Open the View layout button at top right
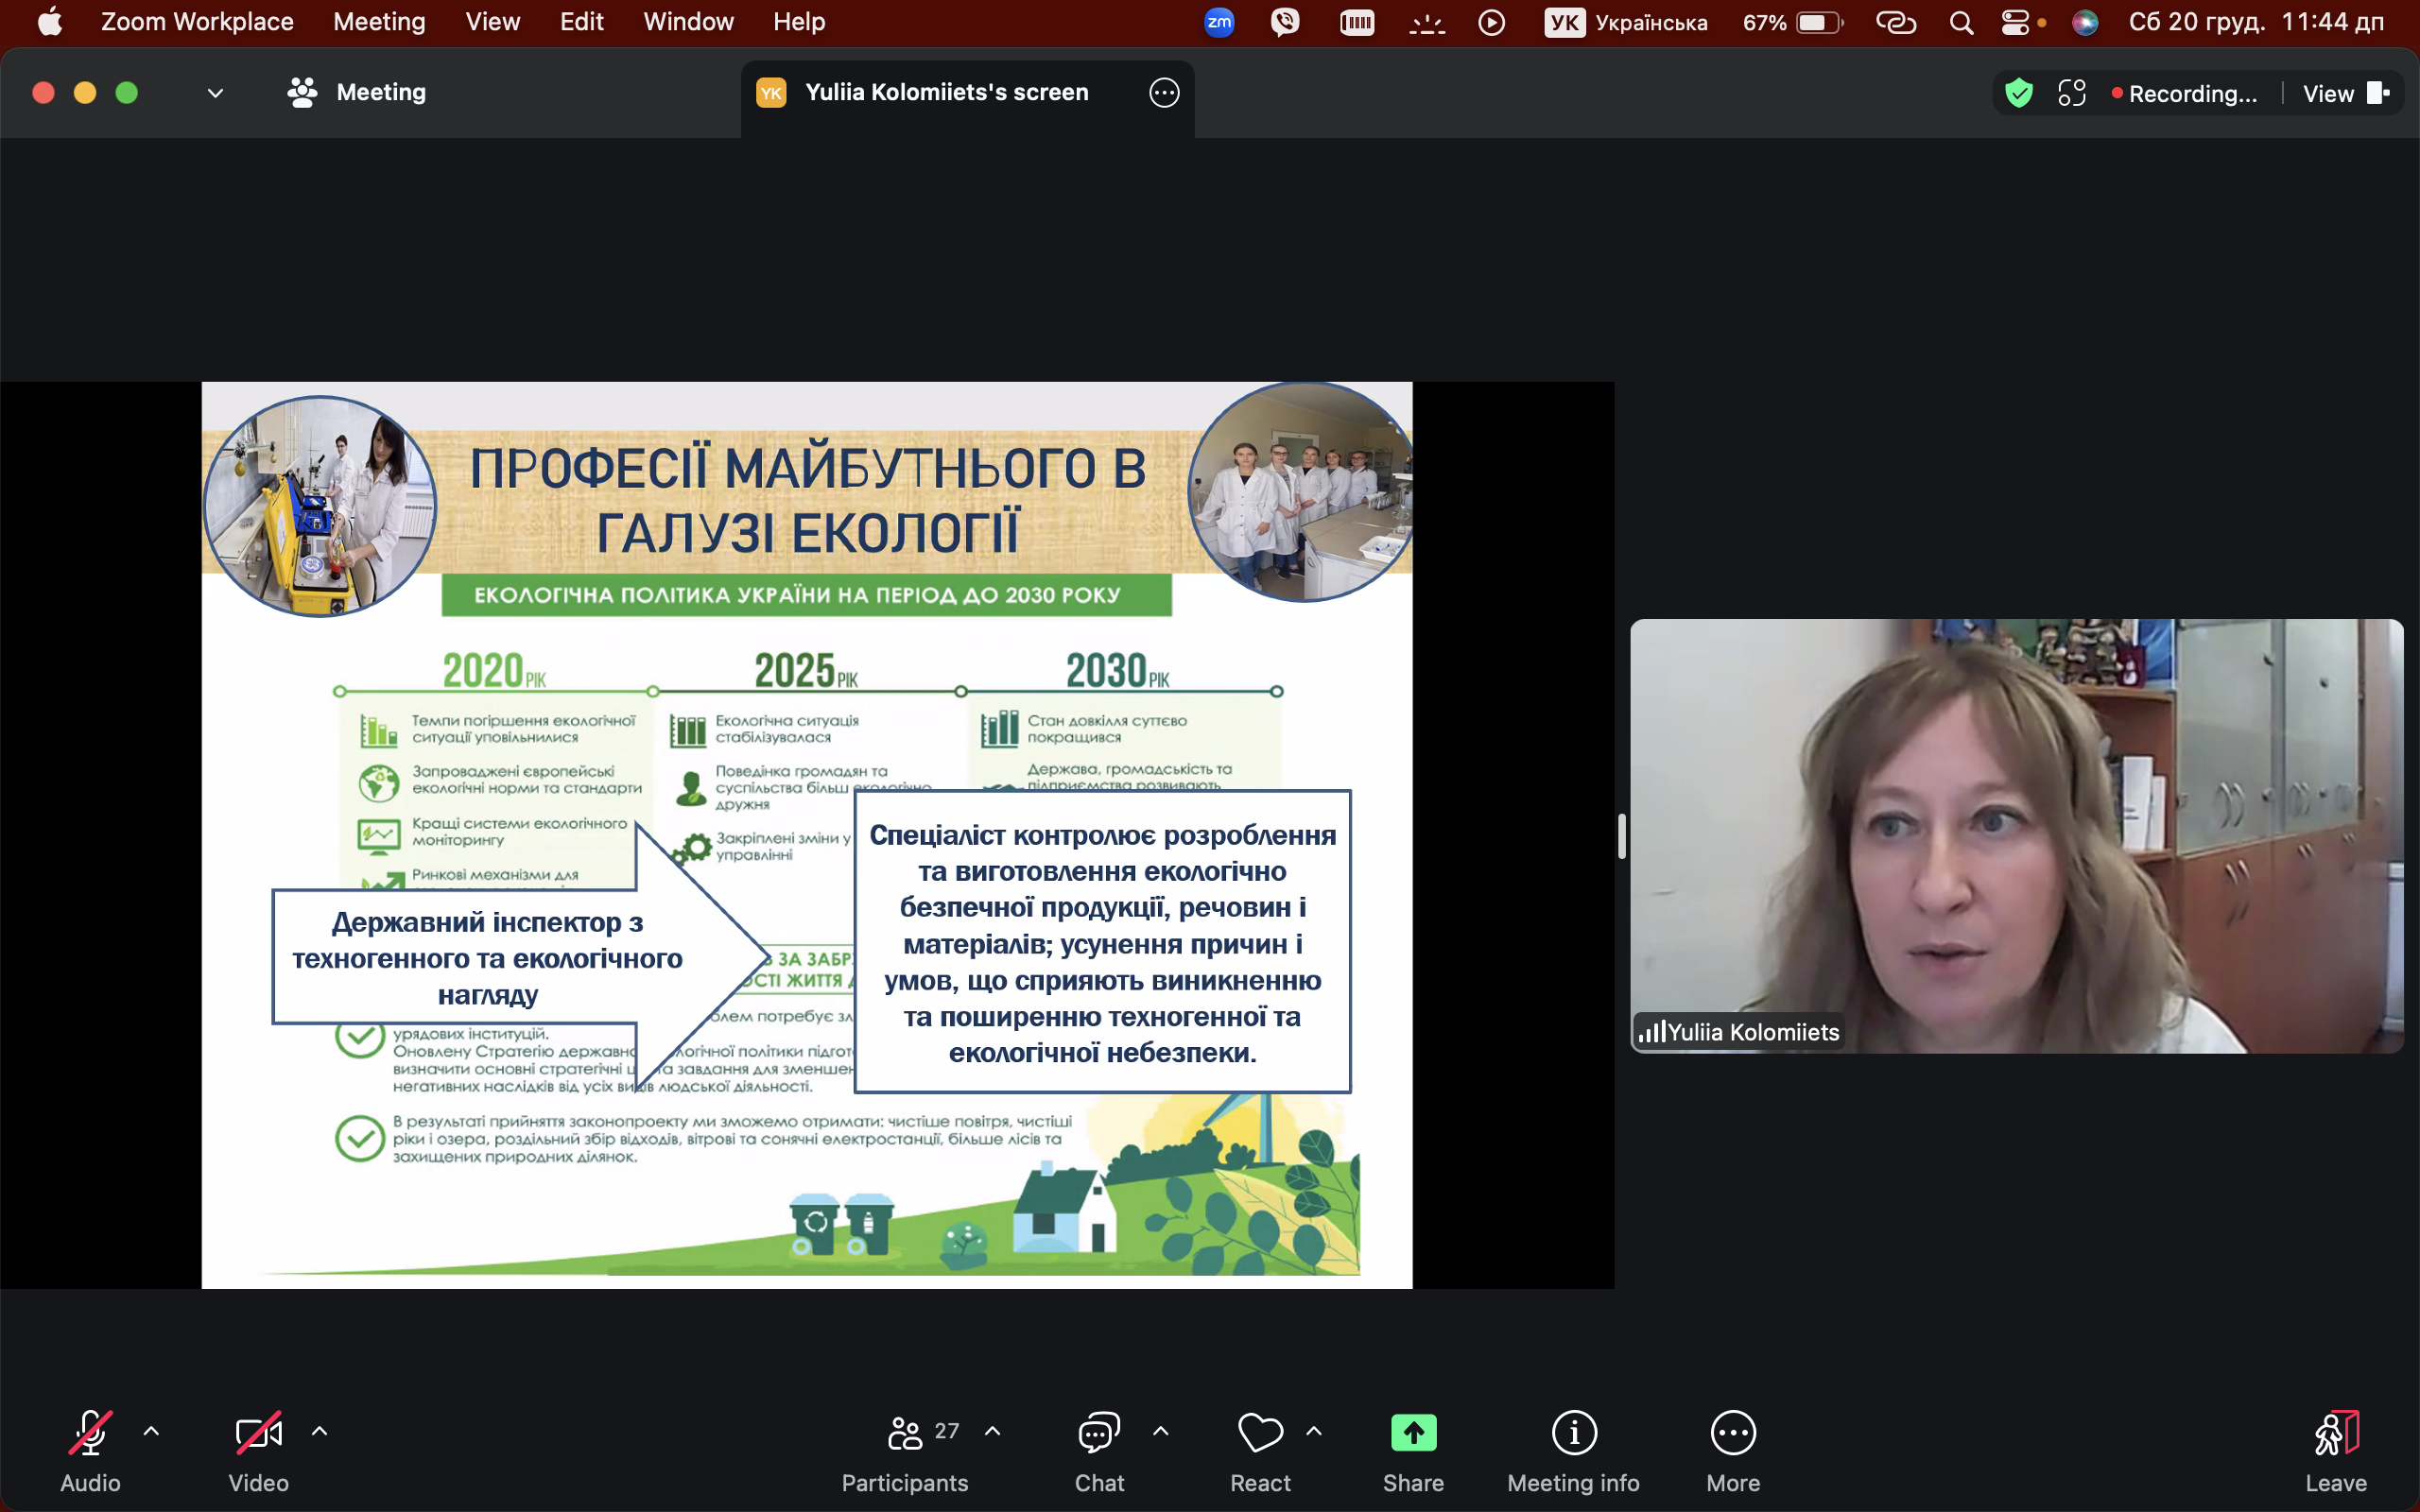2420x1512 pixels. 2344,93
